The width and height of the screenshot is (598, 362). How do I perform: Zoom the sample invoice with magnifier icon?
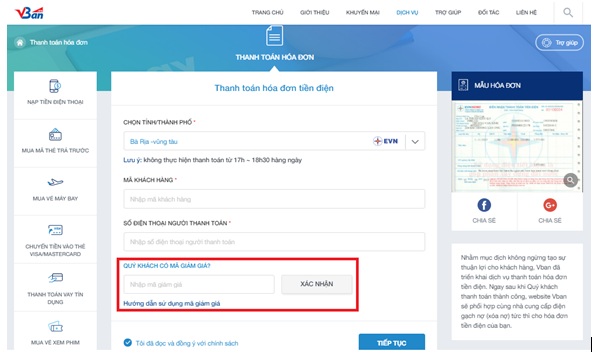coord(571,180)
